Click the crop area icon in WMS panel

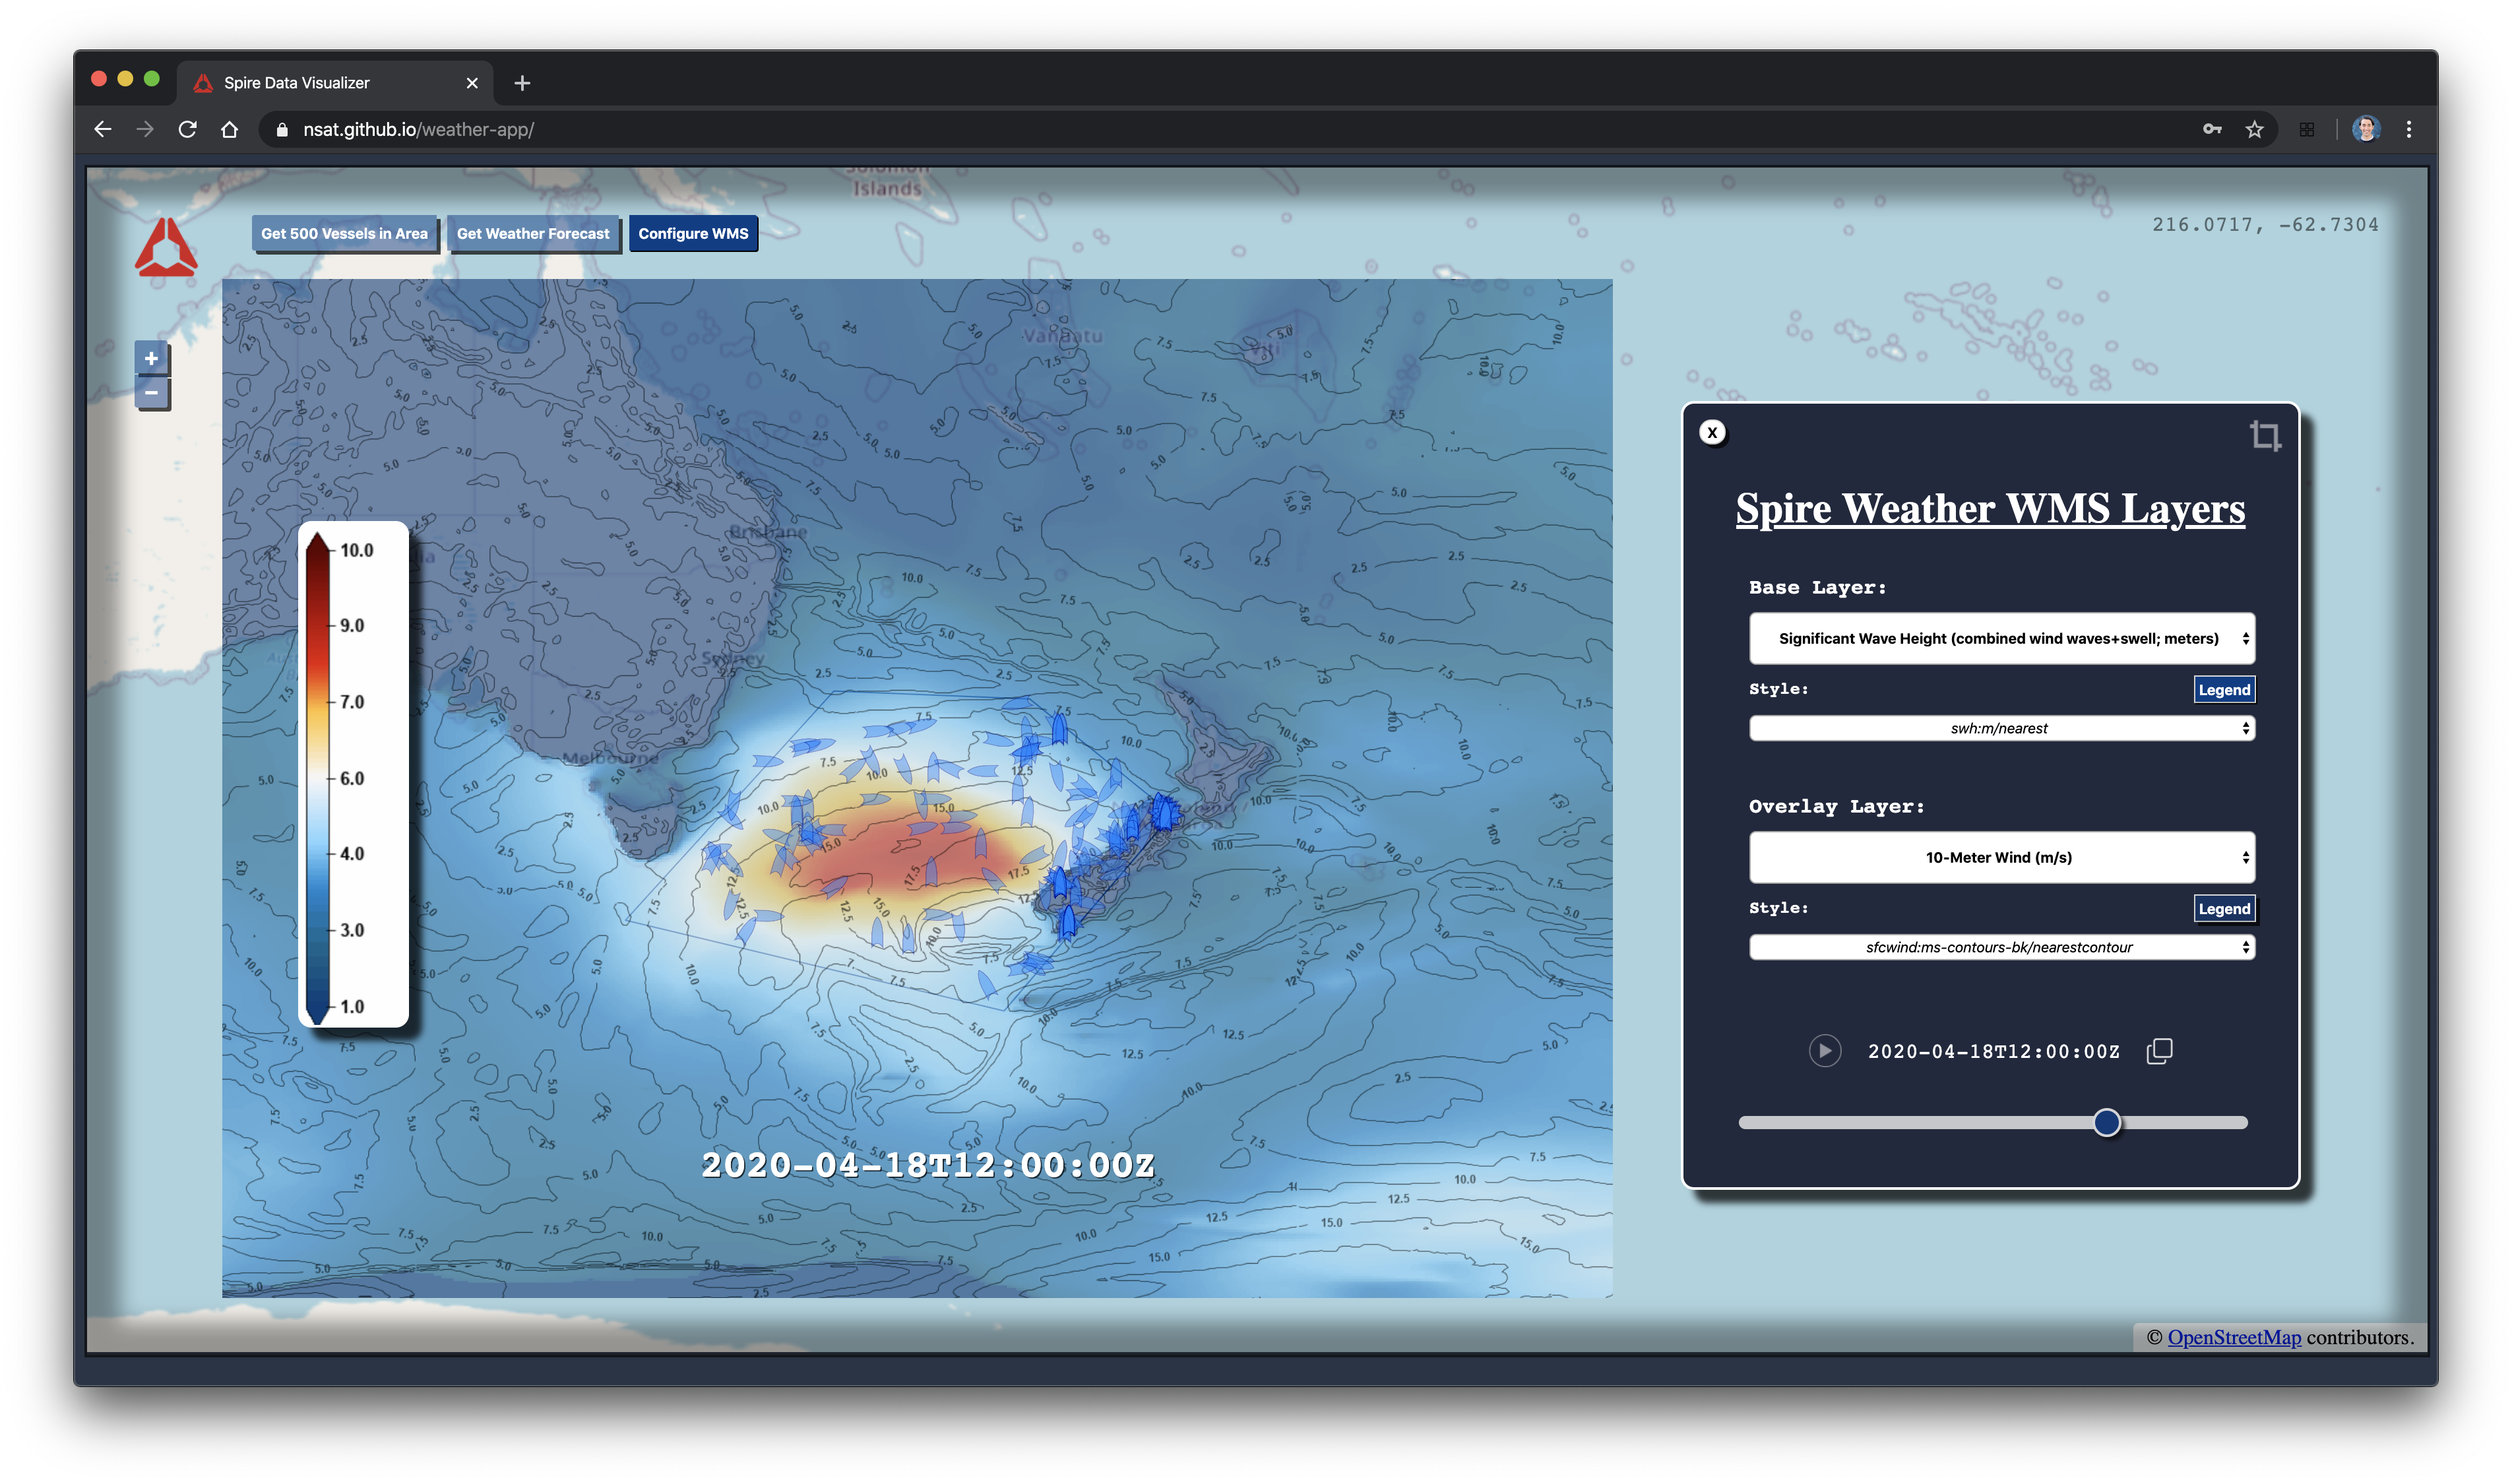(x=2265, y=435)
